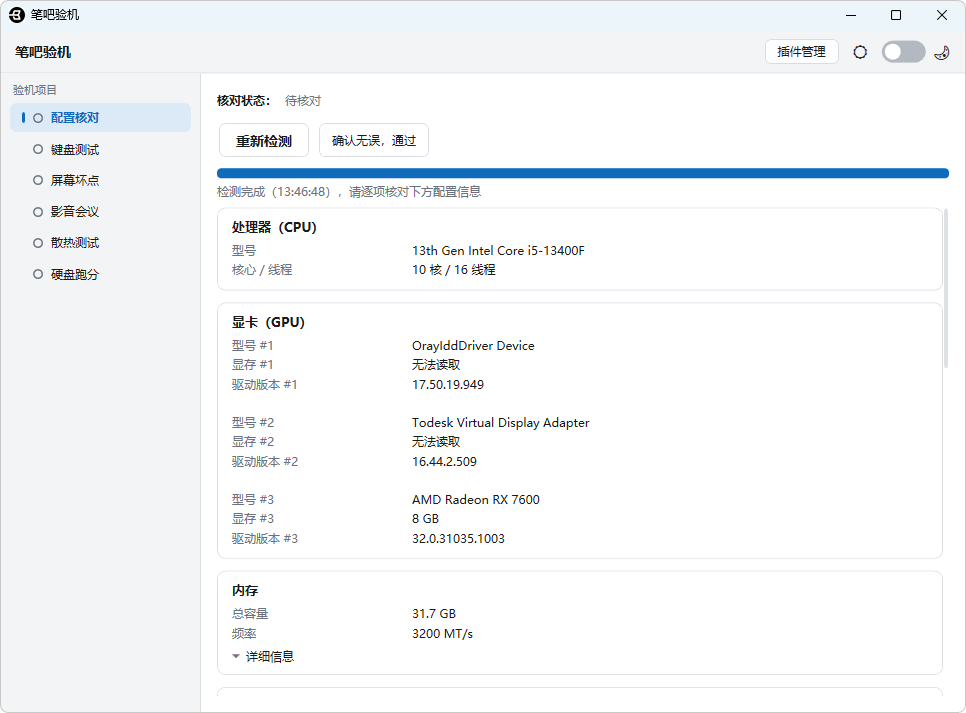Click the 笔吧验机 app logo icon
This screenshot has height=713, width=966.
pos(17,15)
